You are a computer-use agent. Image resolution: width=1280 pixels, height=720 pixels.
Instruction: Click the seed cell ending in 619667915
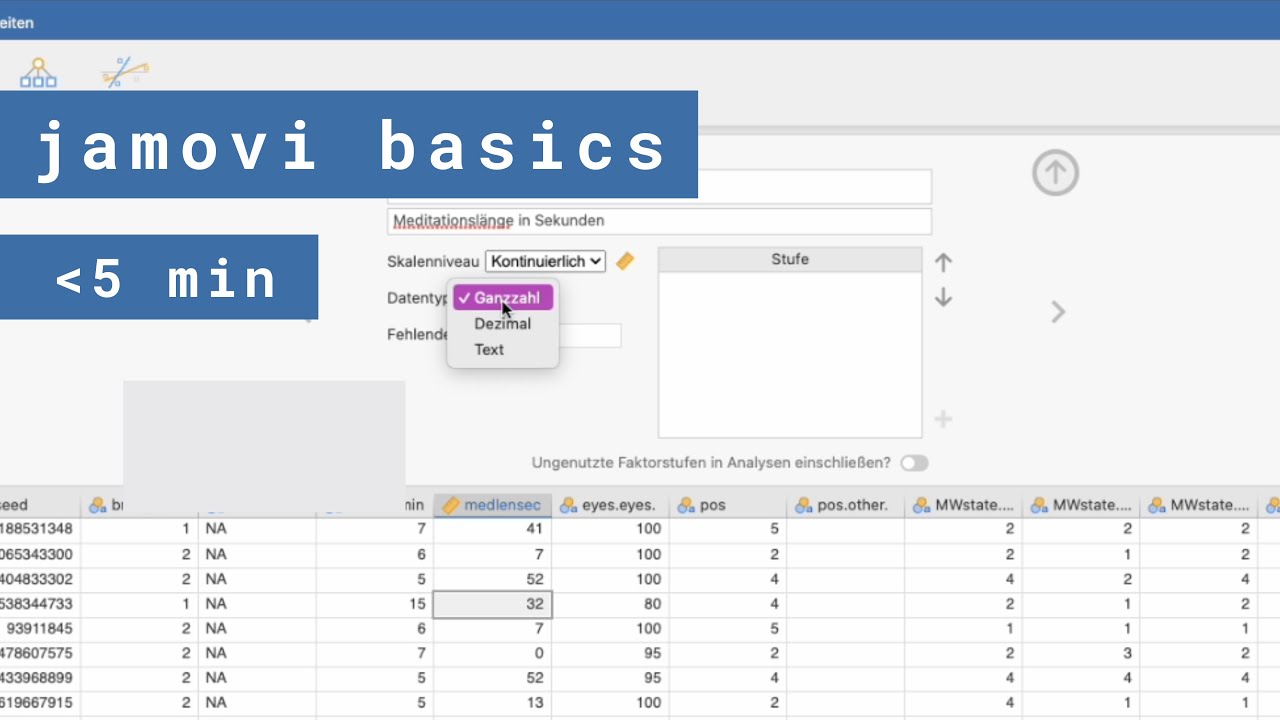click(x=40, y=703)
